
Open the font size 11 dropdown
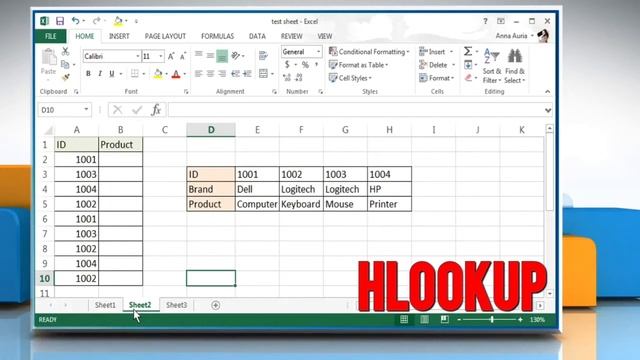coord(161,56)
